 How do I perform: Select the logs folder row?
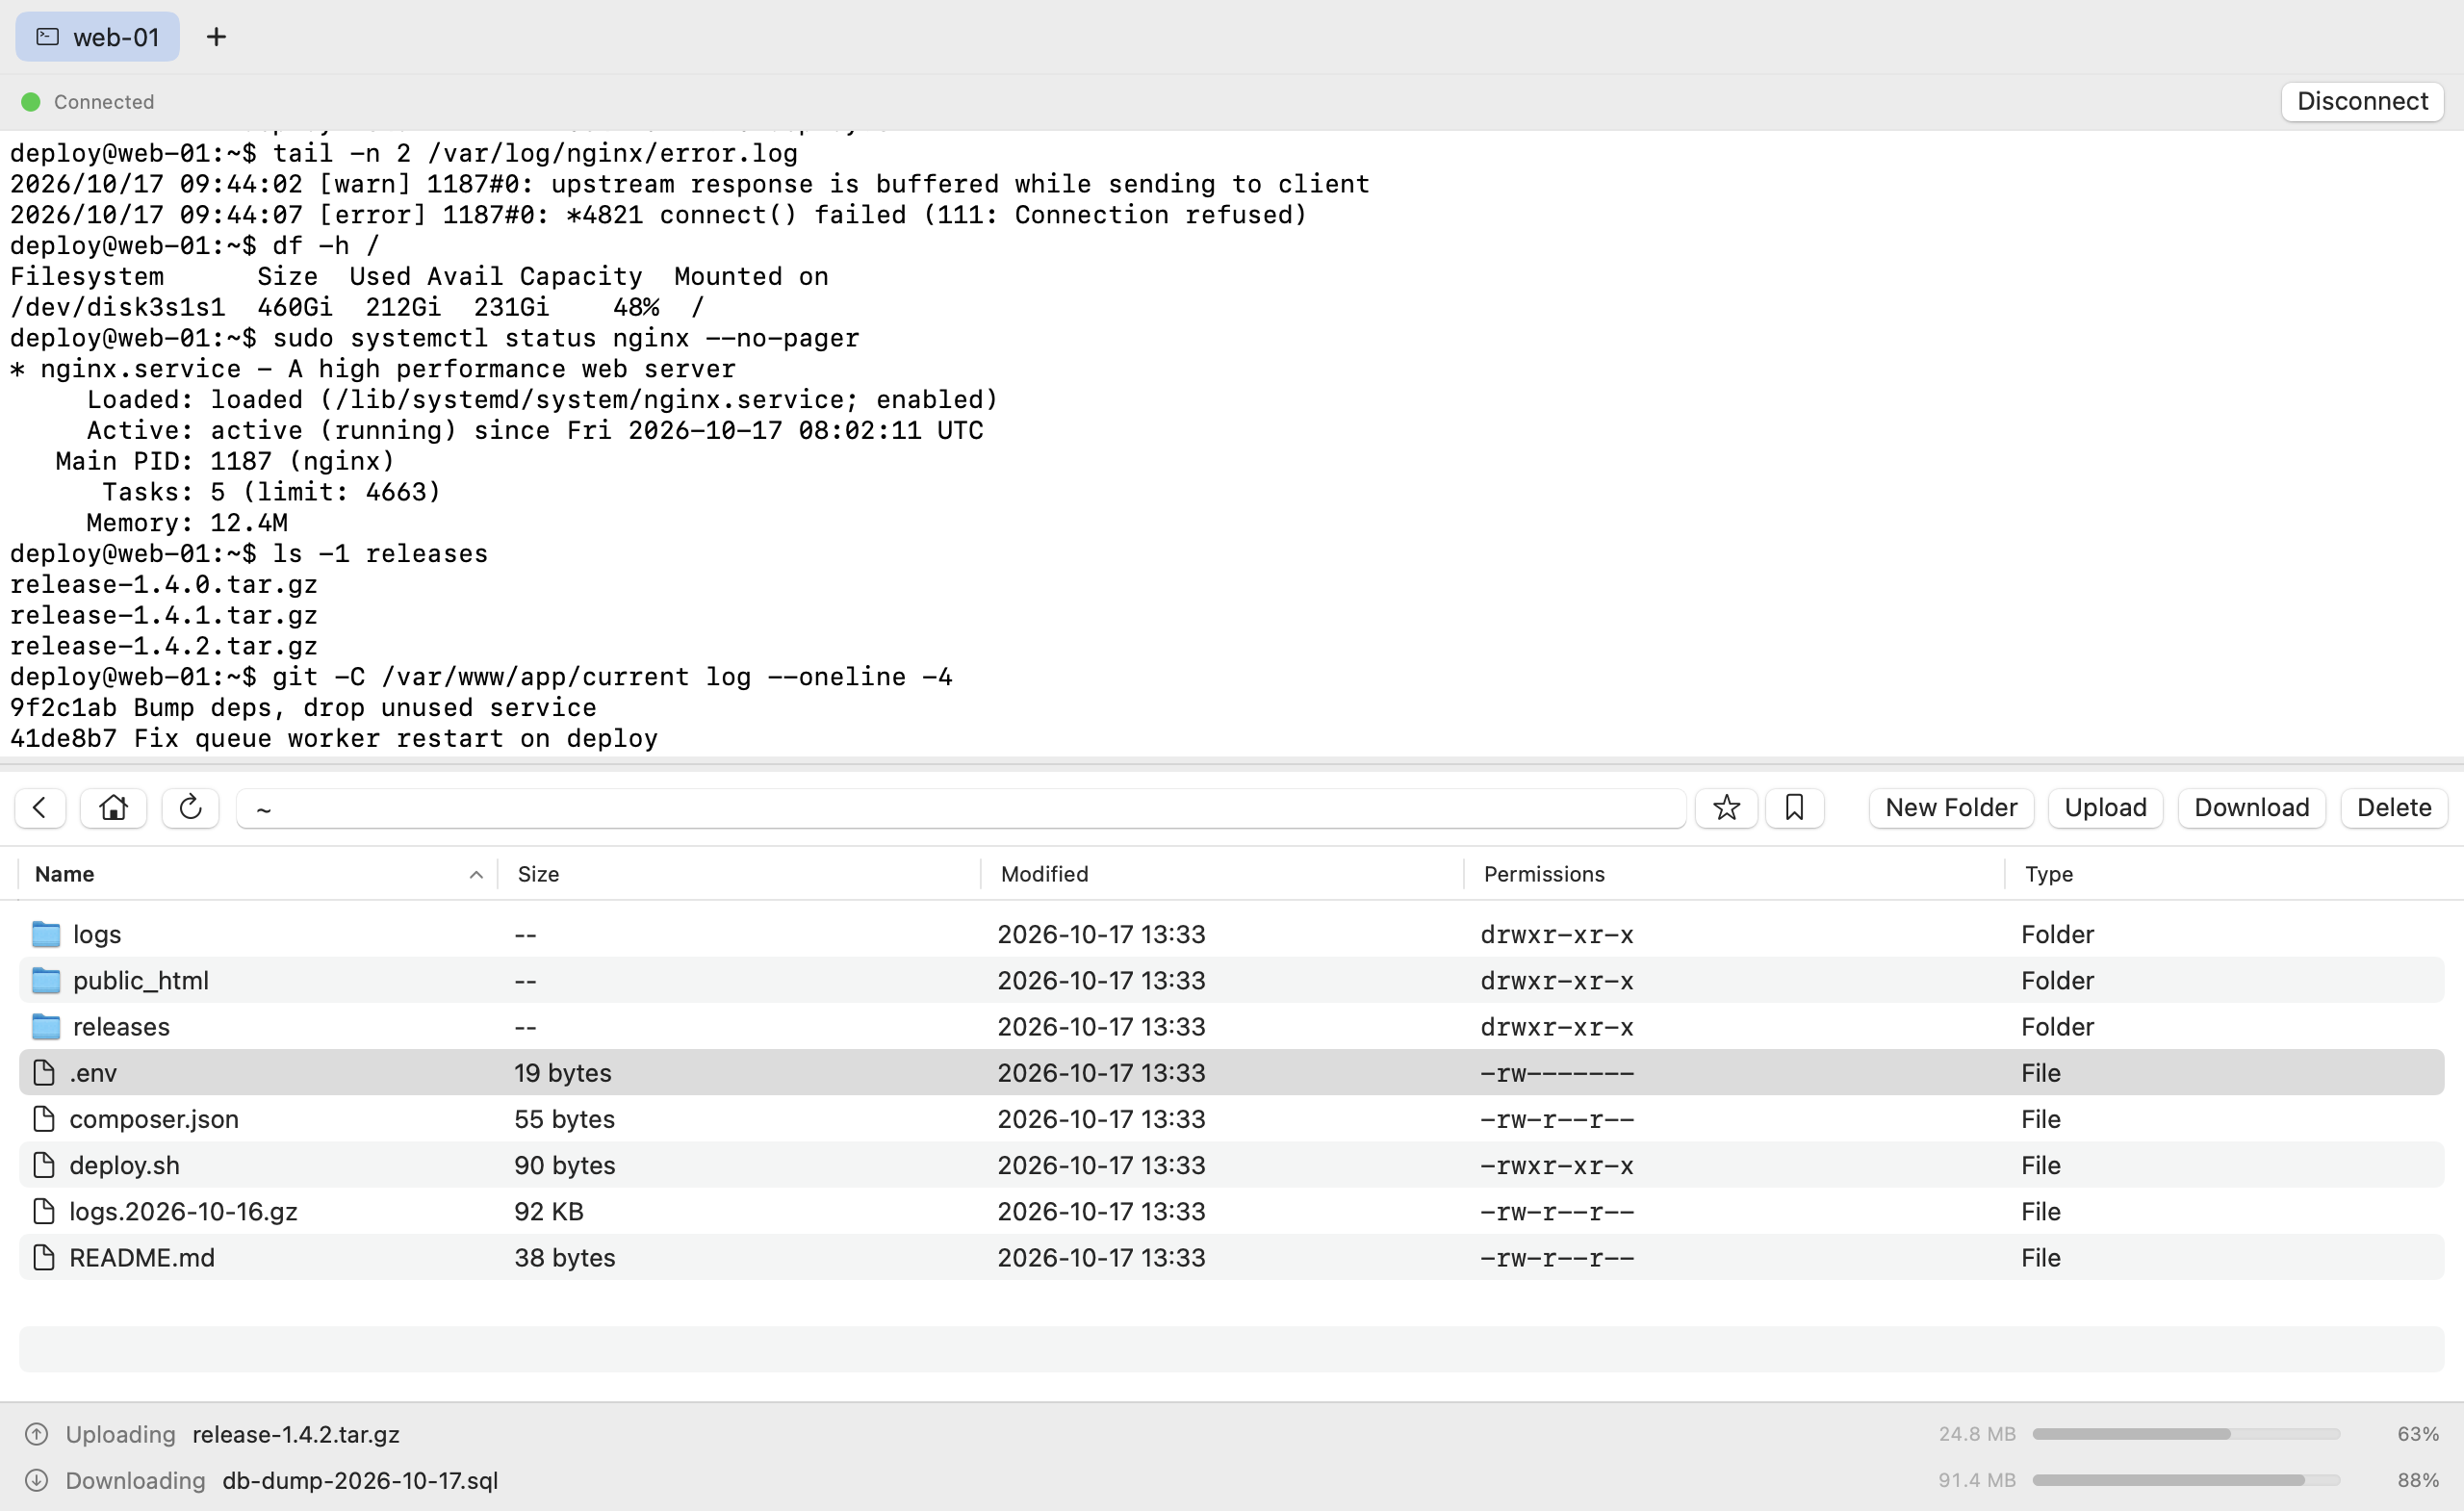coord(1231,934)
